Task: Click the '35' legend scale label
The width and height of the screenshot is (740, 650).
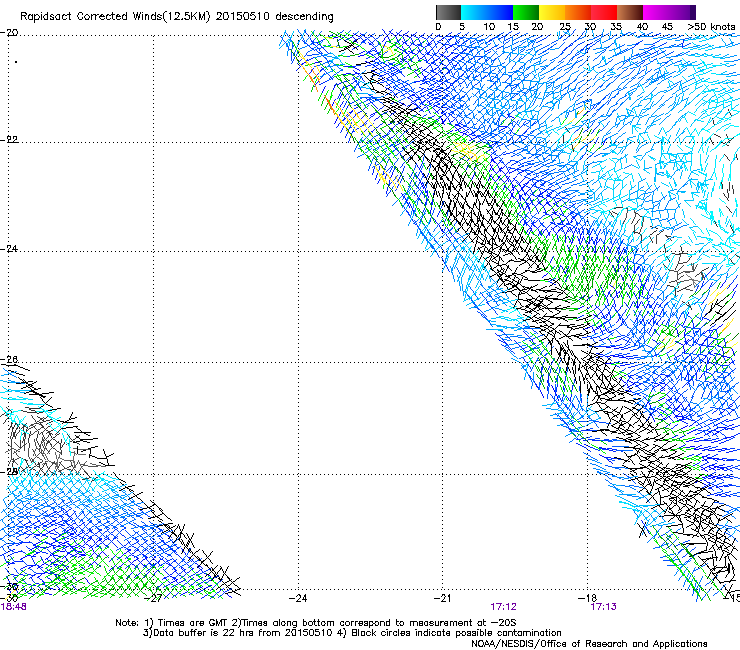Action: tap(616, 27)
